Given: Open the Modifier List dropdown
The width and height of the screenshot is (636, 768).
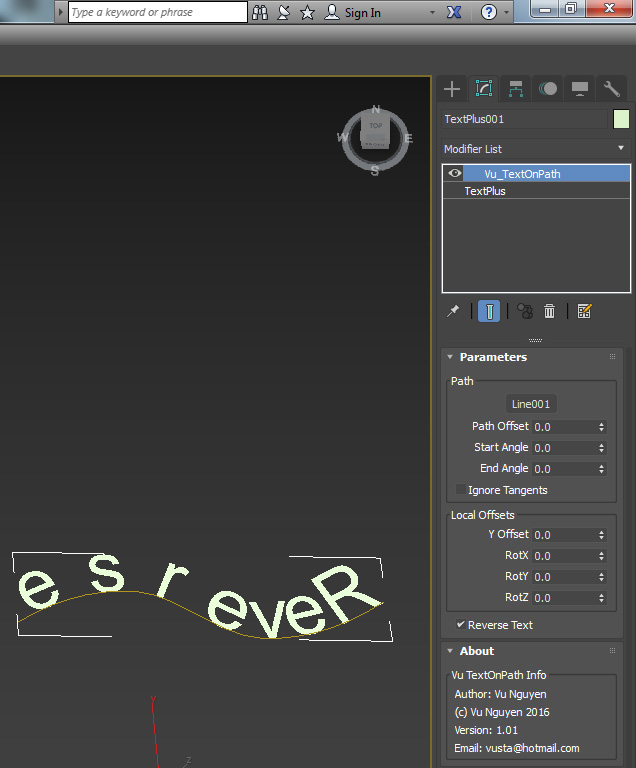Looking at the screenshot, I should pyautogui.click(x=536, y=149).
